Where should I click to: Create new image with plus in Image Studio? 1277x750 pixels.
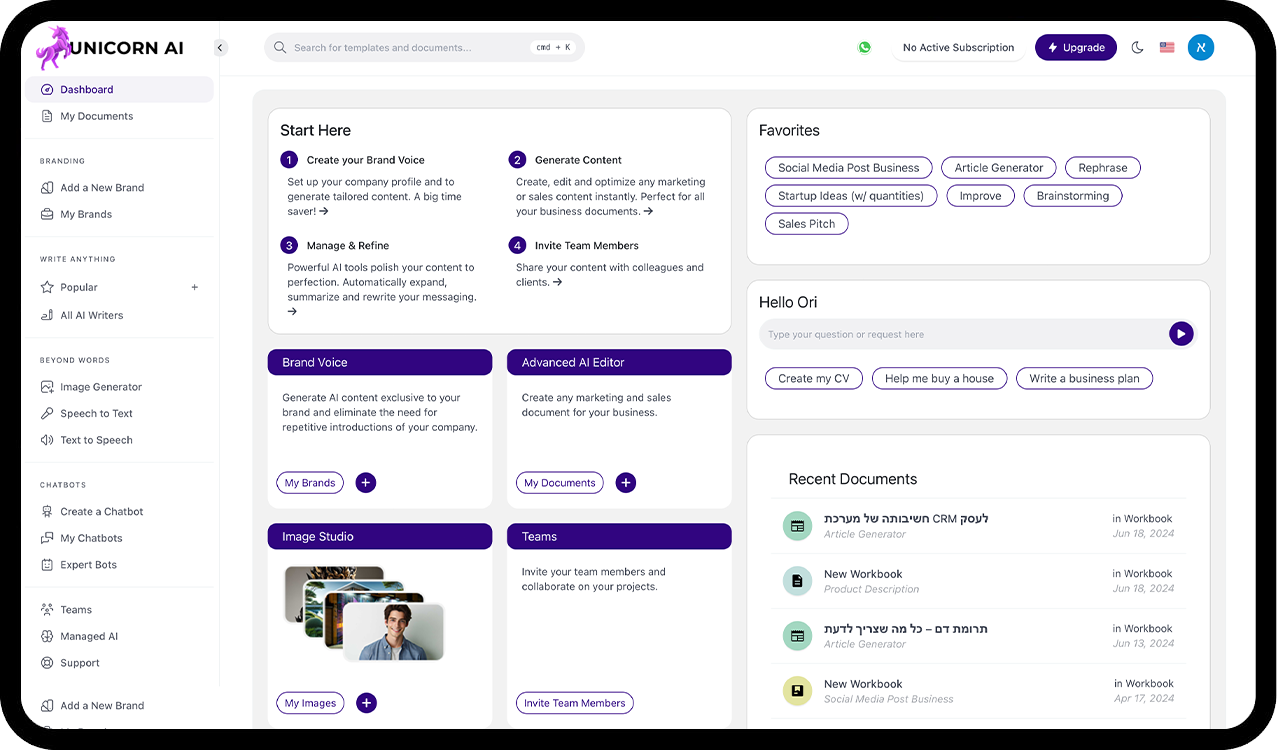(x=367, y=703)
